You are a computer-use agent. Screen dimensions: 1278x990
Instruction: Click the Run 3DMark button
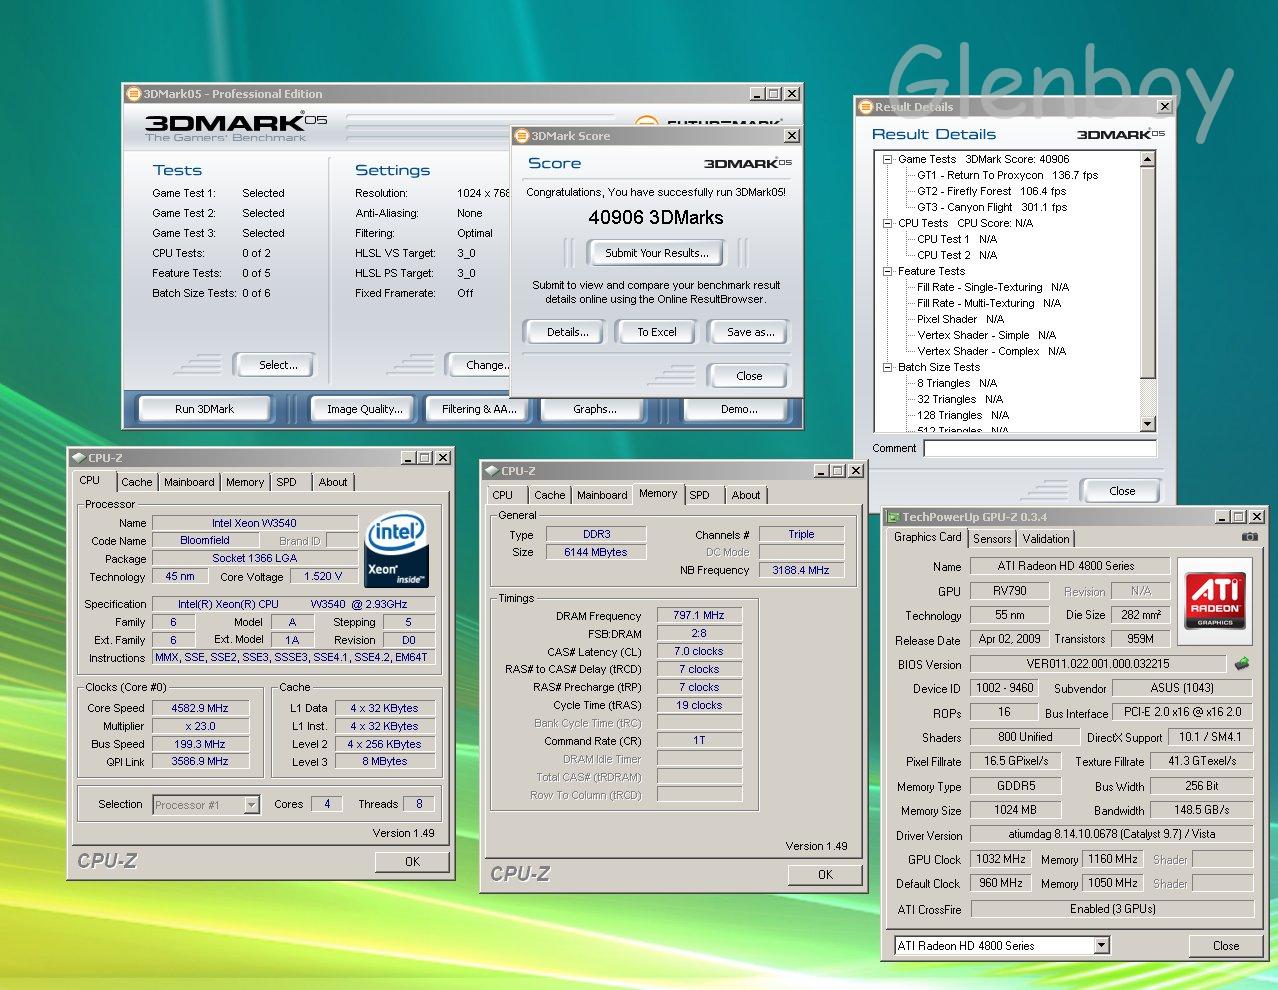coord(204,409)
